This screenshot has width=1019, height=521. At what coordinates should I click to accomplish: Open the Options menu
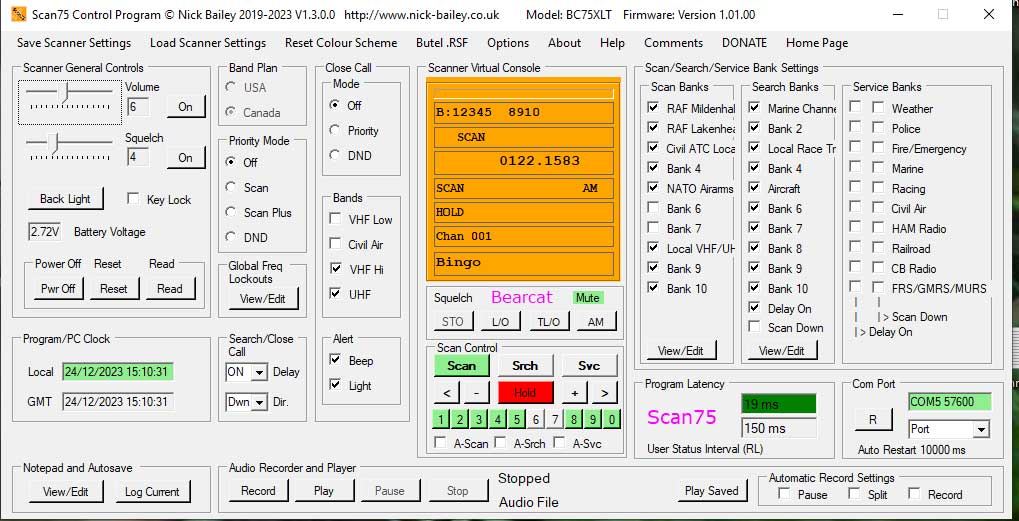click(x=508, y=43)
